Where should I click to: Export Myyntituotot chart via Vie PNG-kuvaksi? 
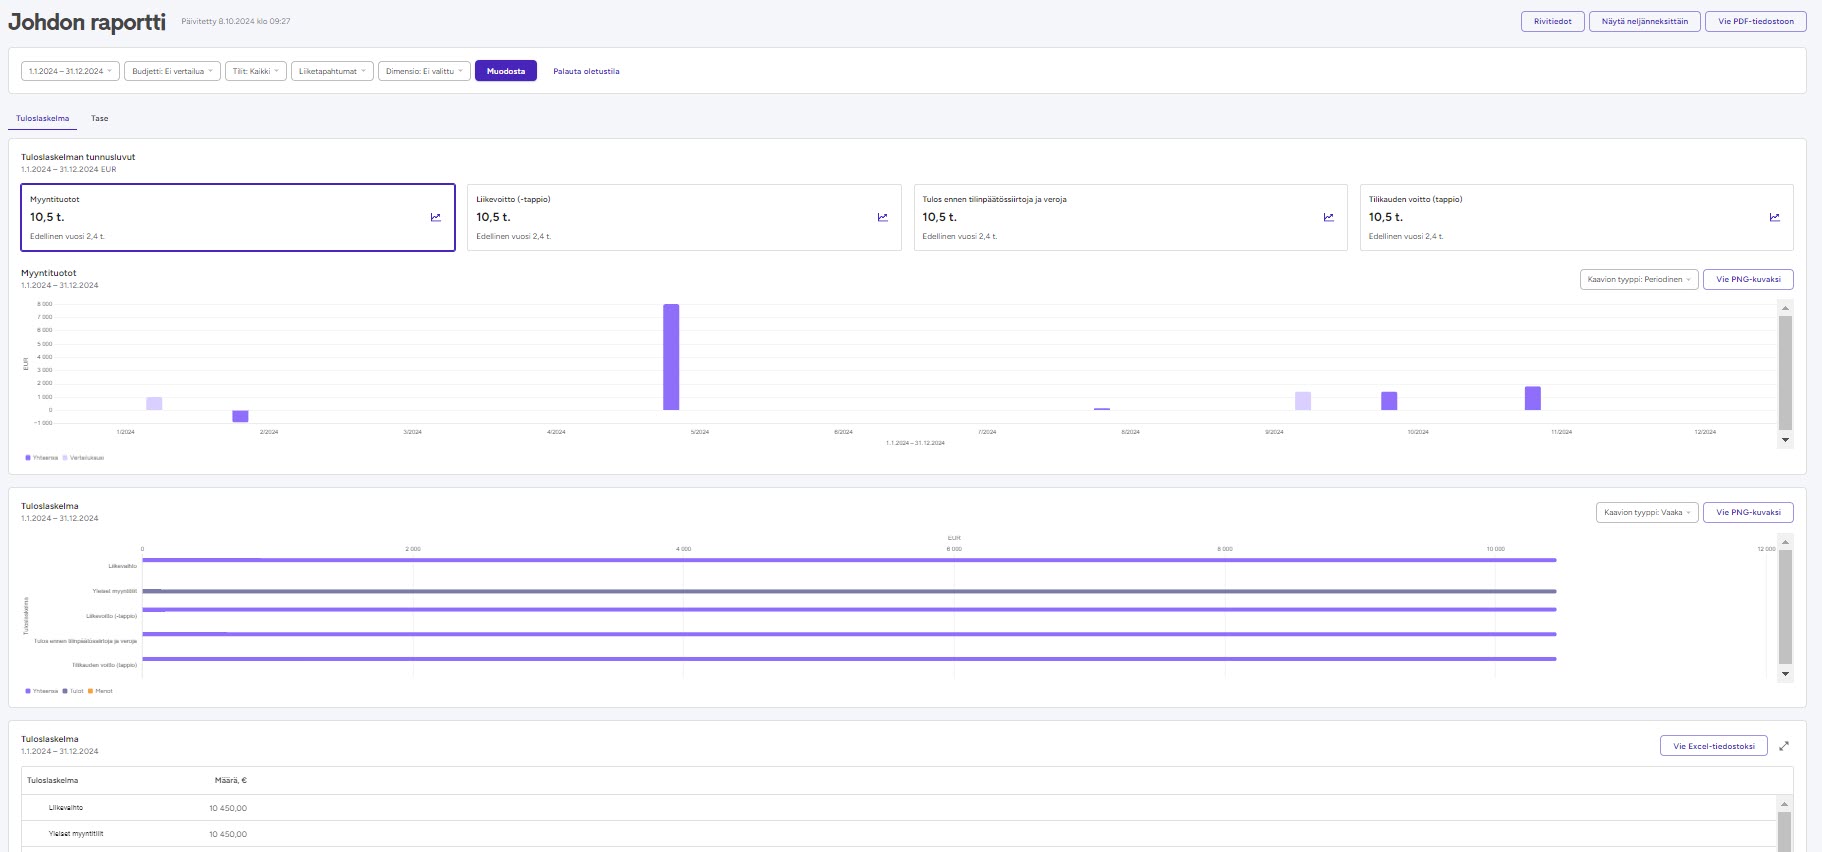click(x=1748, y=279)
